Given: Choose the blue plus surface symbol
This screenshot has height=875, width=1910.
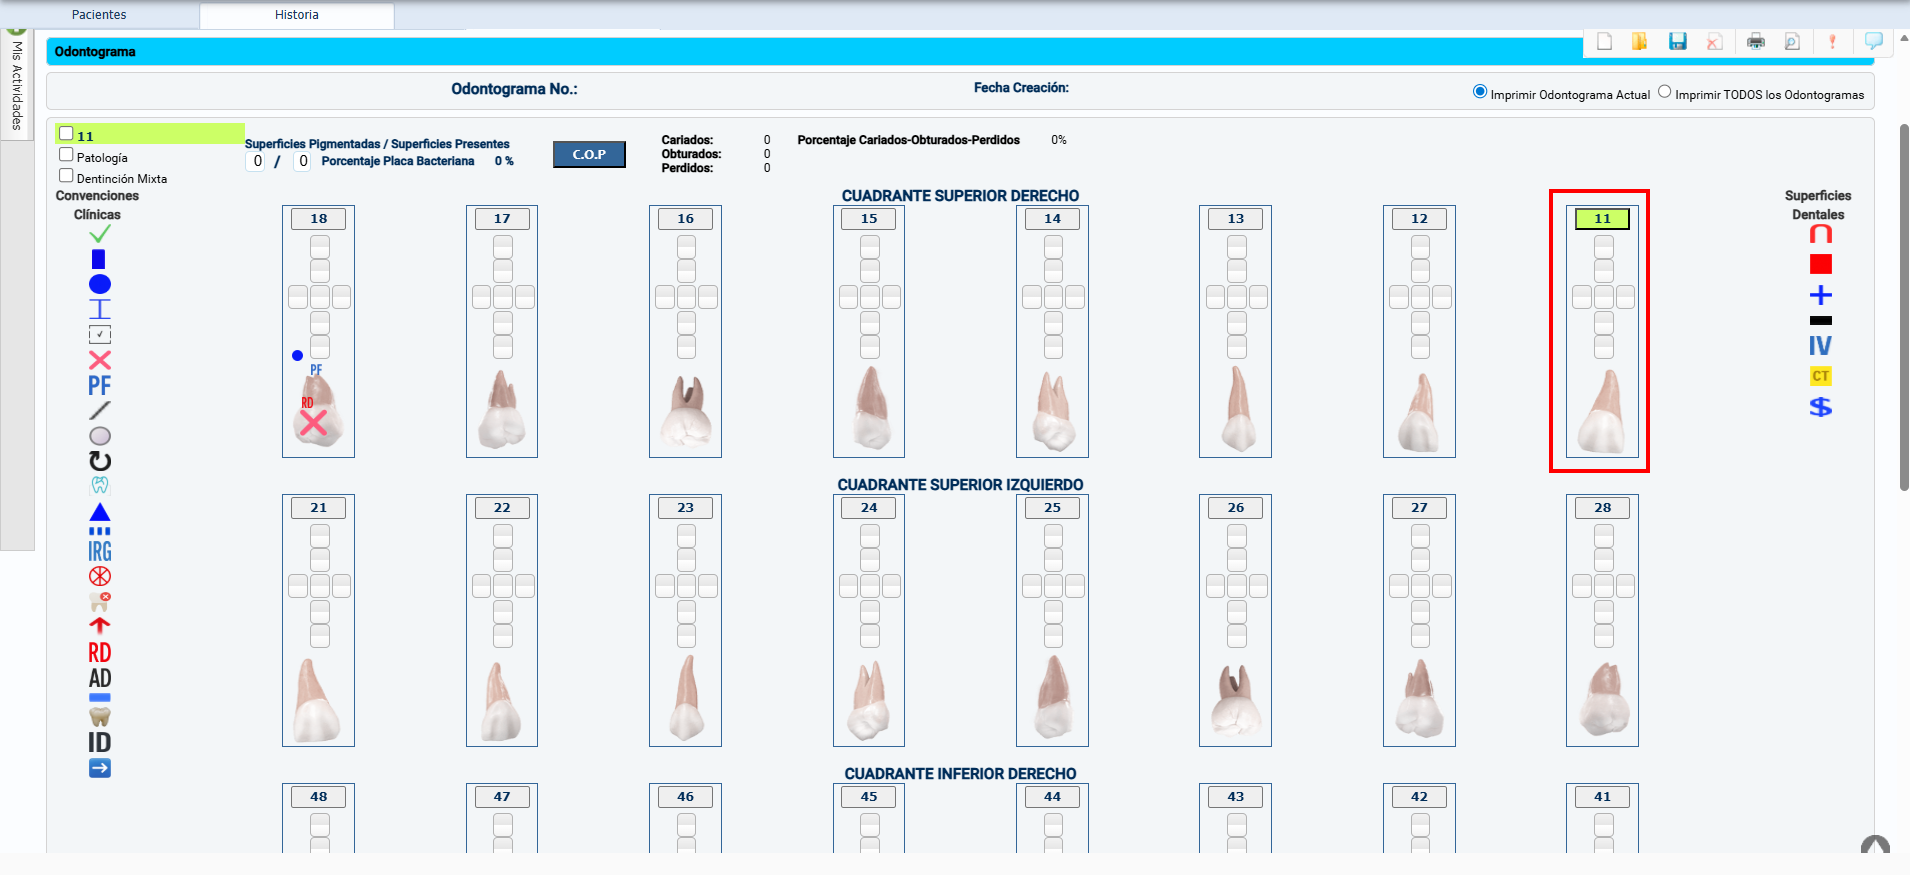Looking at the screenshot, I should 1820,295.
